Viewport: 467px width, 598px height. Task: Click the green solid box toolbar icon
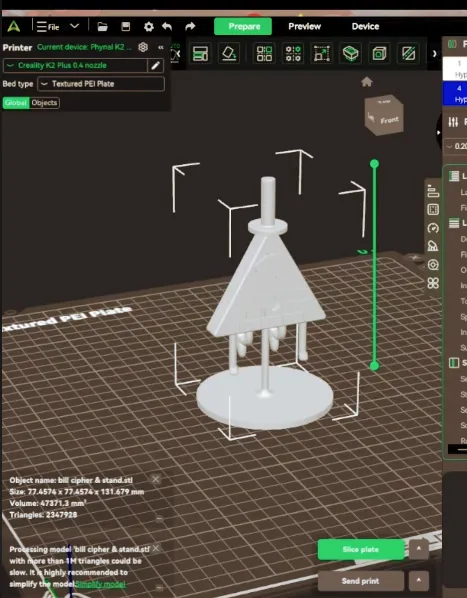350,53
